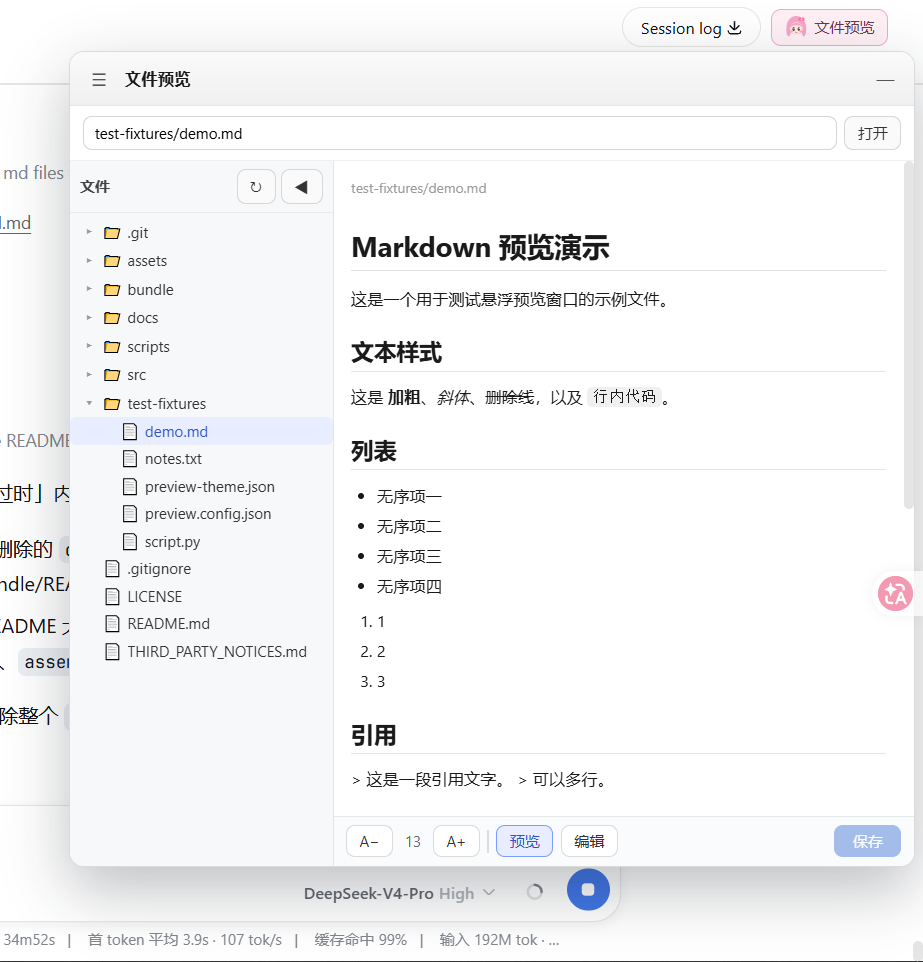
Task: Click the preview pane vertical scrollbar
Action: [x=909, y=335]
